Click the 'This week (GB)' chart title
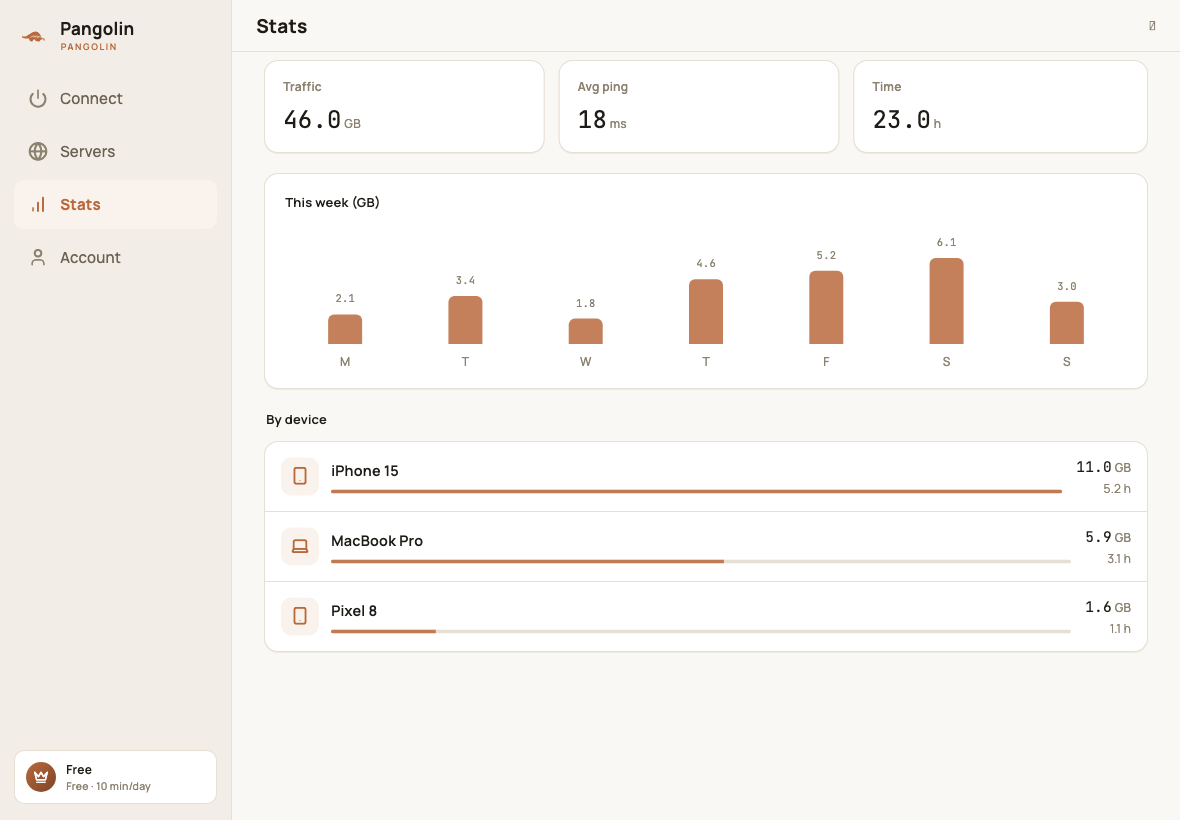Image resolution: width=1180 pixels, height=820 pixels. coord(332,202)
